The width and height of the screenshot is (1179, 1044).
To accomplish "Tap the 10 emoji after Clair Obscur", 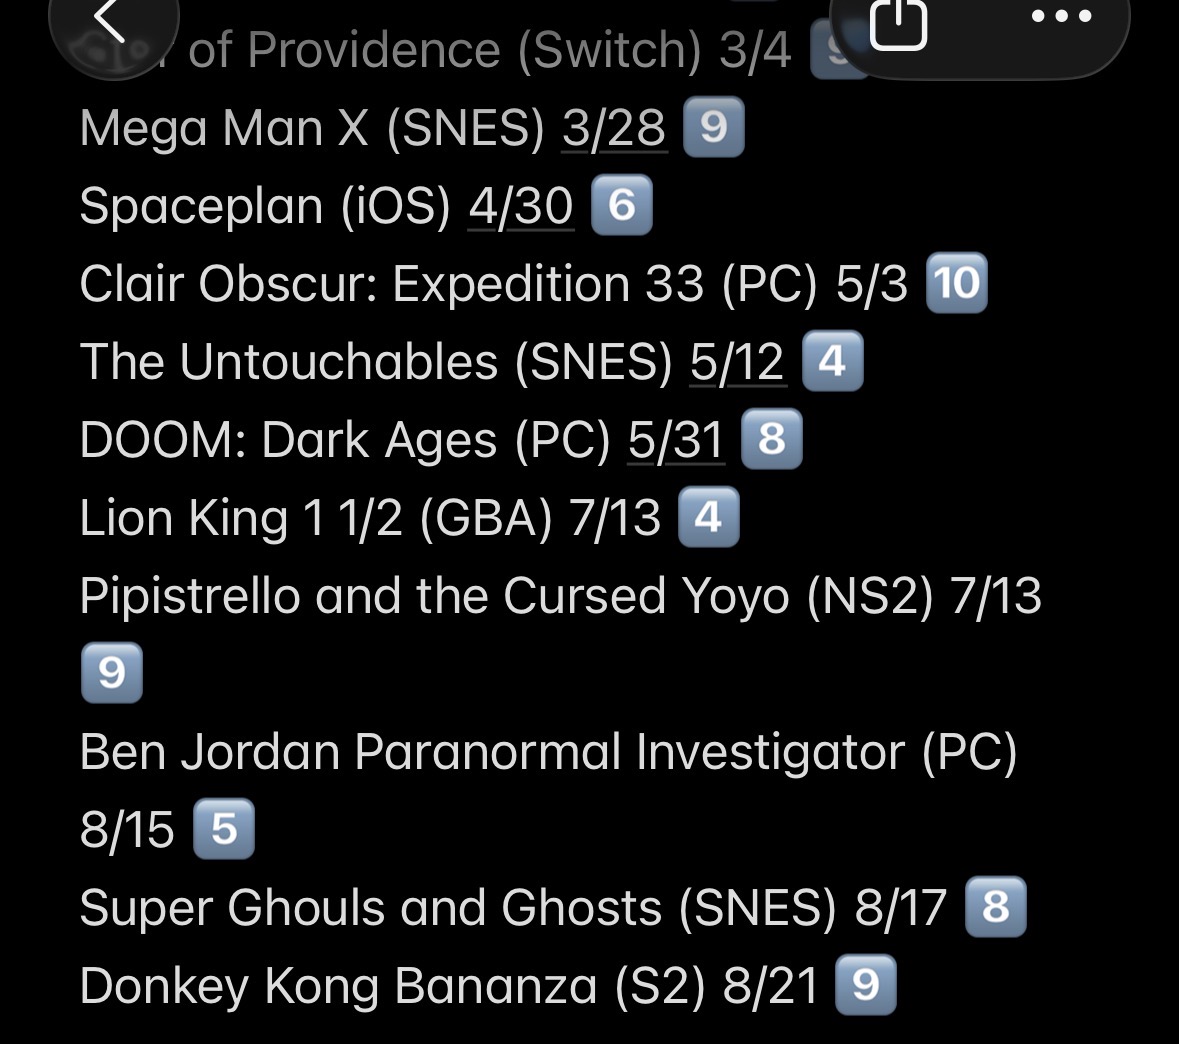I will pyautogui.click(x=956, y=283).
